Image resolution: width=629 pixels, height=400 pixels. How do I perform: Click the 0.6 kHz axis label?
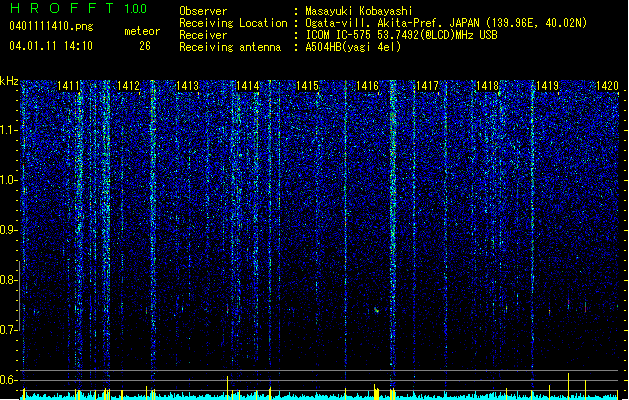pos(9,380)
